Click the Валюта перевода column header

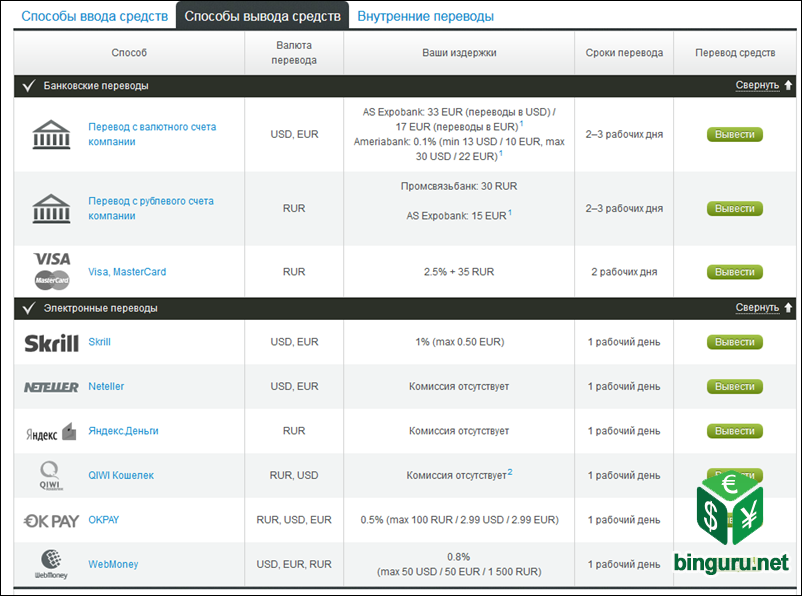(x=294, y=53)
